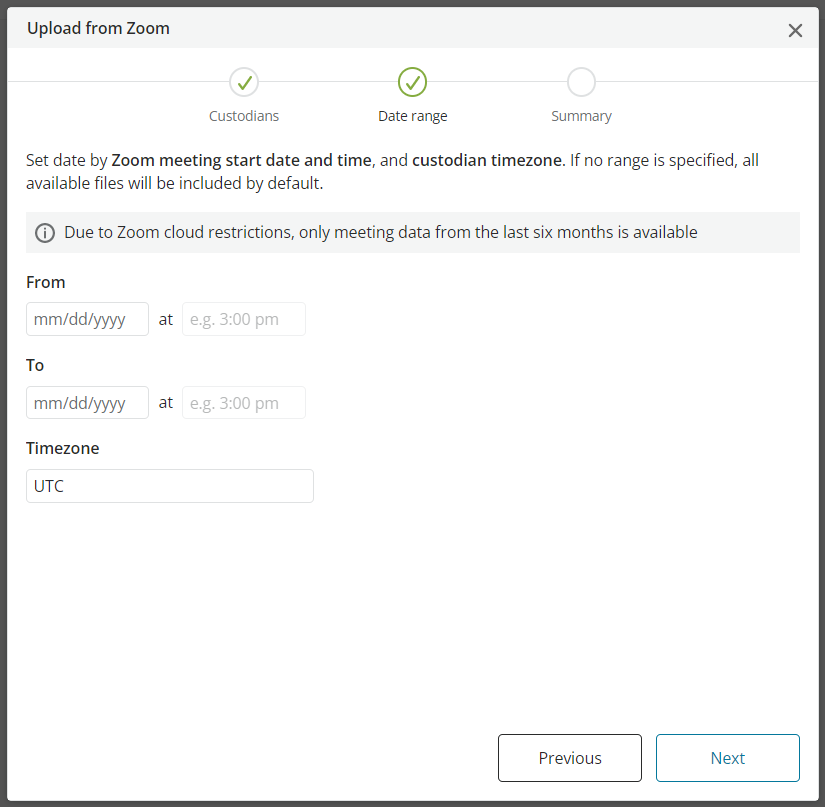Focus the From date mm/dd/yyyy field

pyautogui.click(x=87, y=319)
